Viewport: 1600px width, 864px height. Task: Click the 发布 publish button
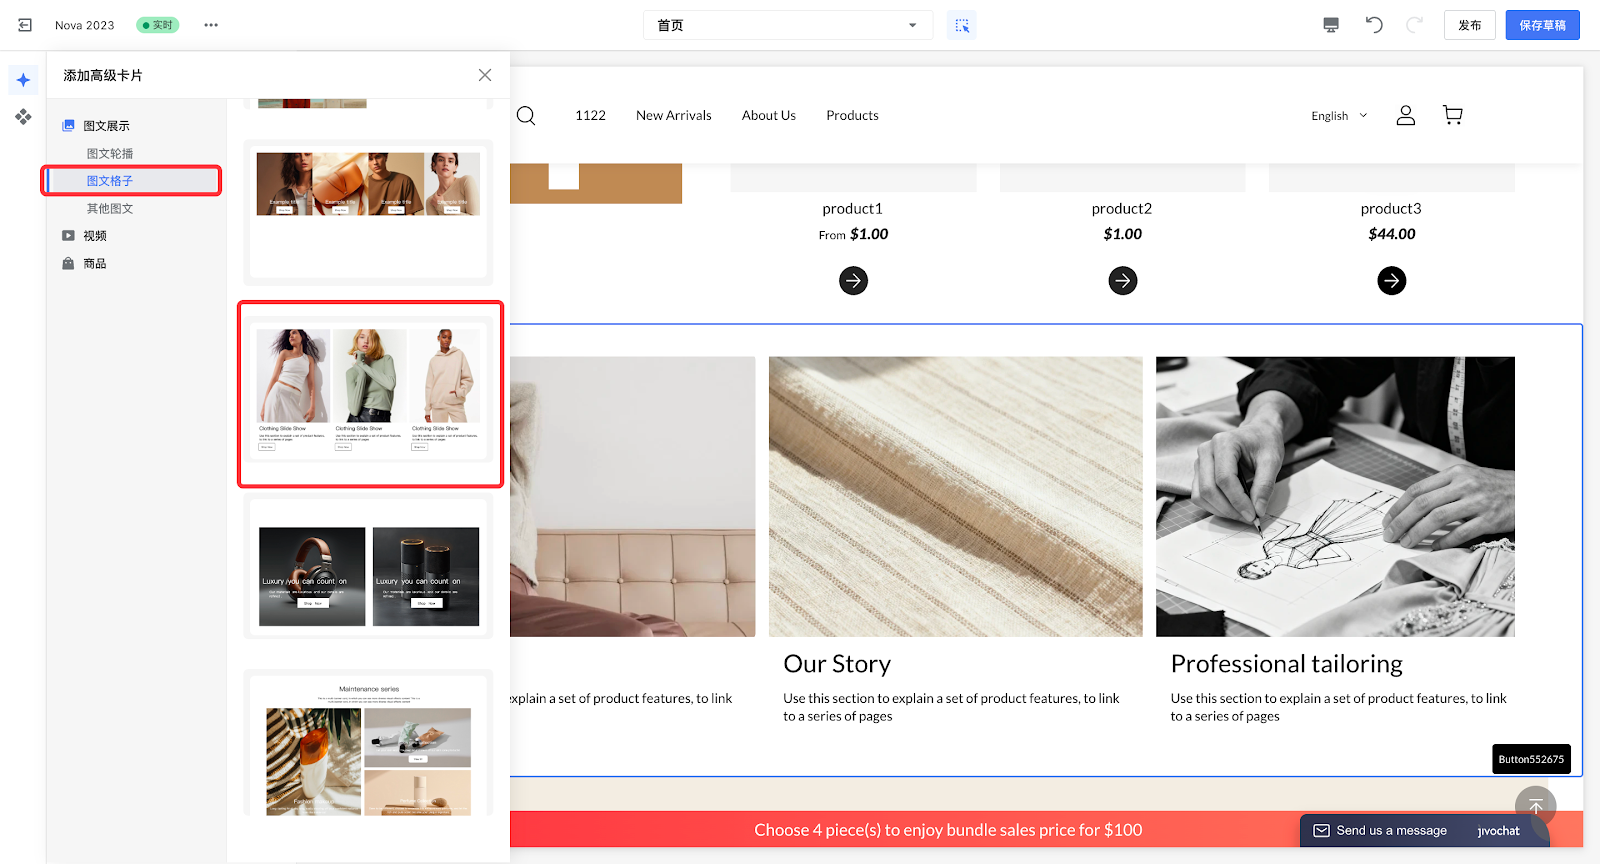coord(1469,25)
